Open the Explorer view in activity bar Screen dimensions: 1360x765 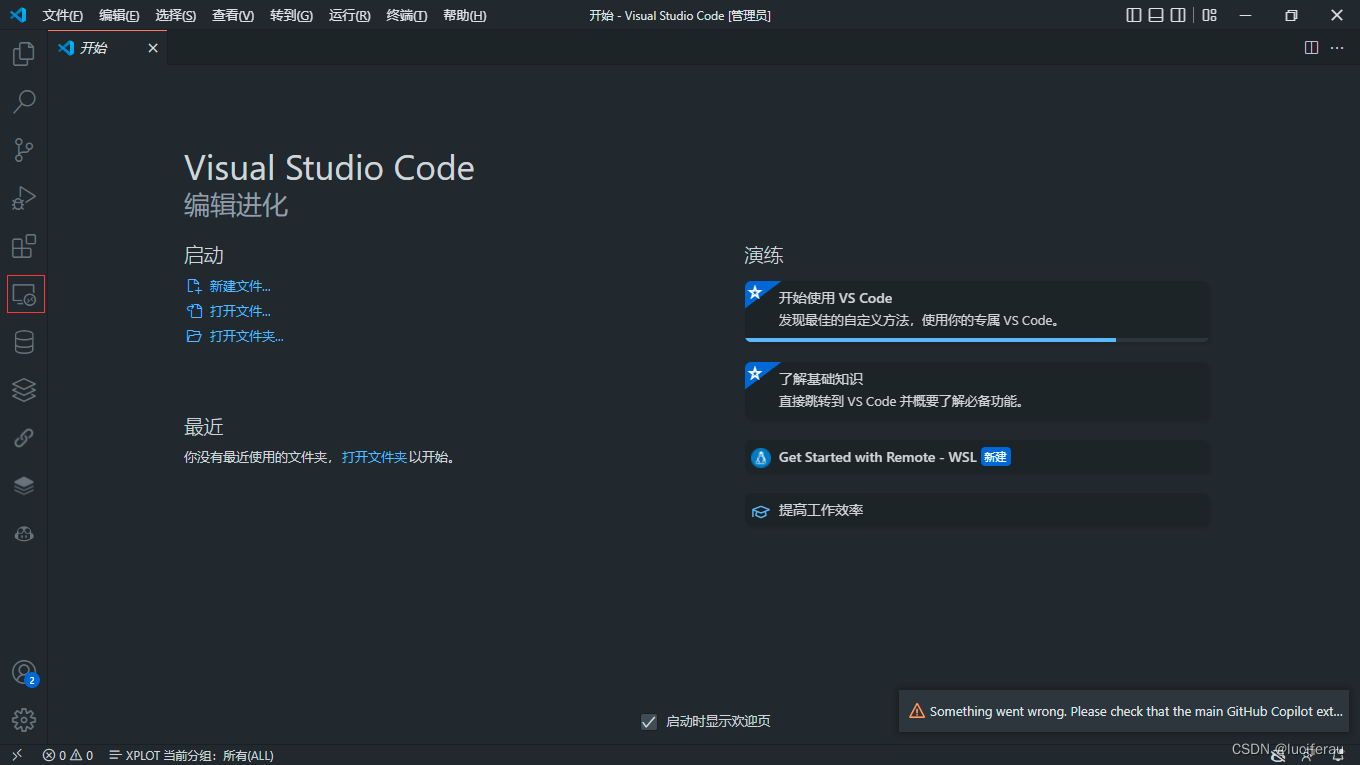tap(24, 53)
